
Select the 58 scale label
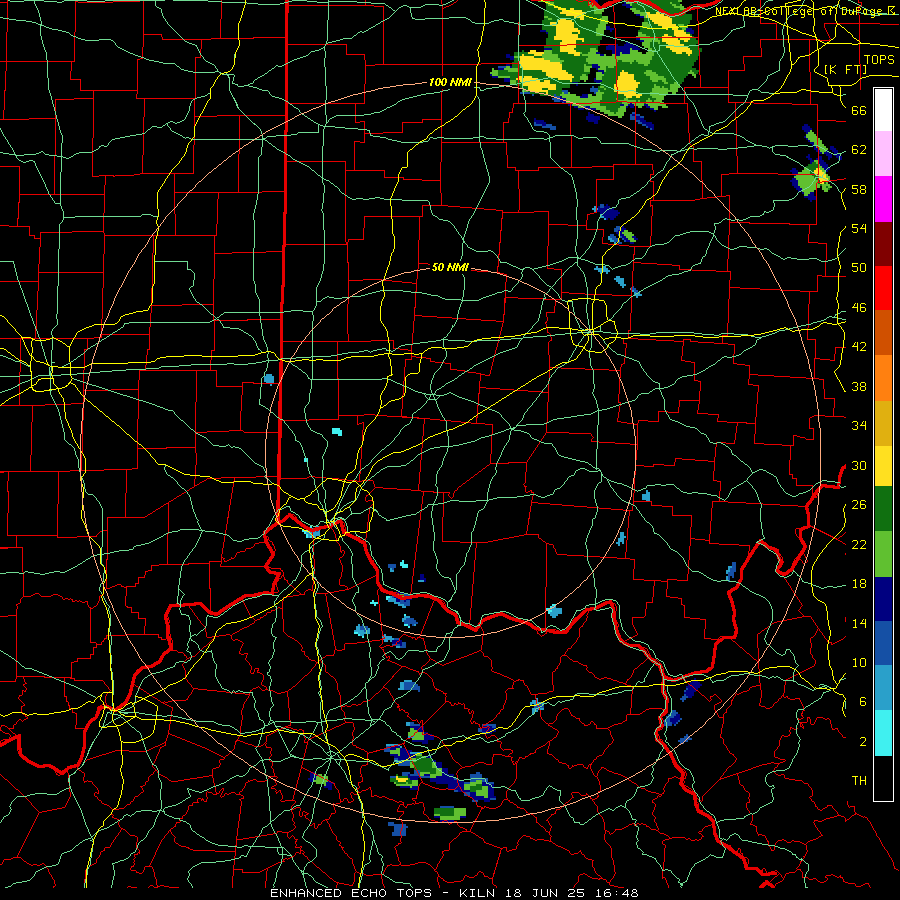pyautogui.click(x=859, y=189)
